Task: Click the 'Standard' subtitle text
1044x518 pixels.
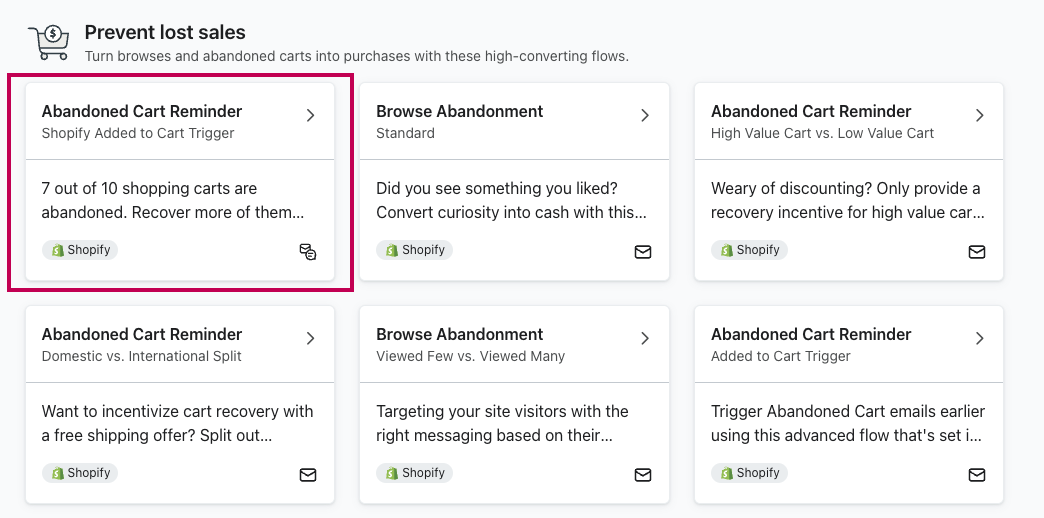Action: 405,133
